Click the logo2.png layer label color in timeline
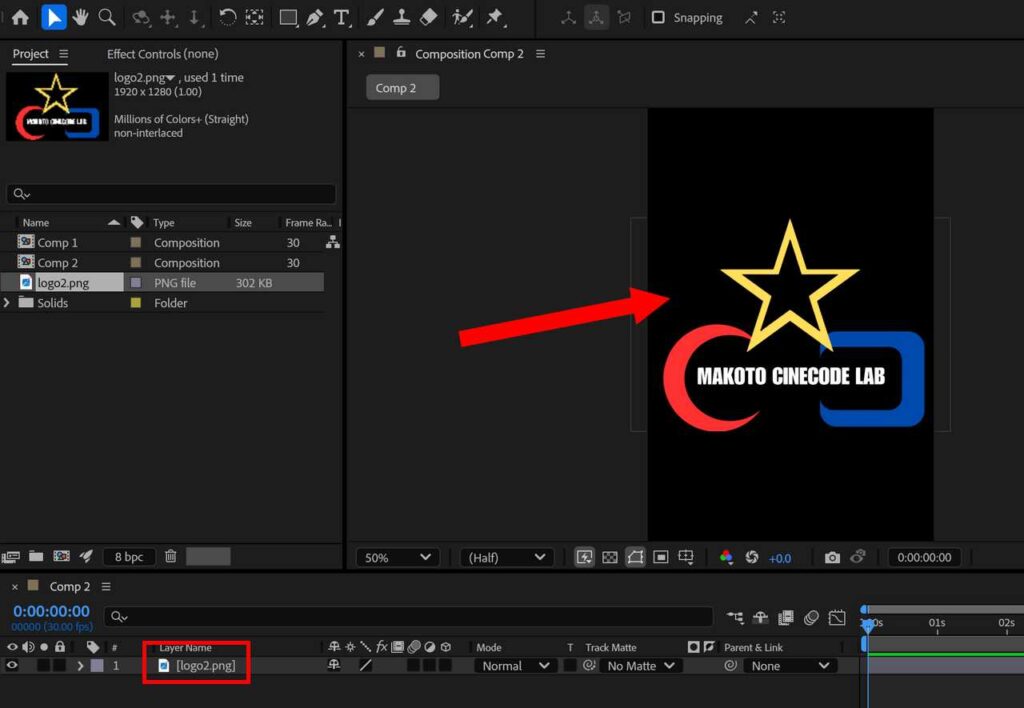1024x708 pixels. (x=97, y=666)
